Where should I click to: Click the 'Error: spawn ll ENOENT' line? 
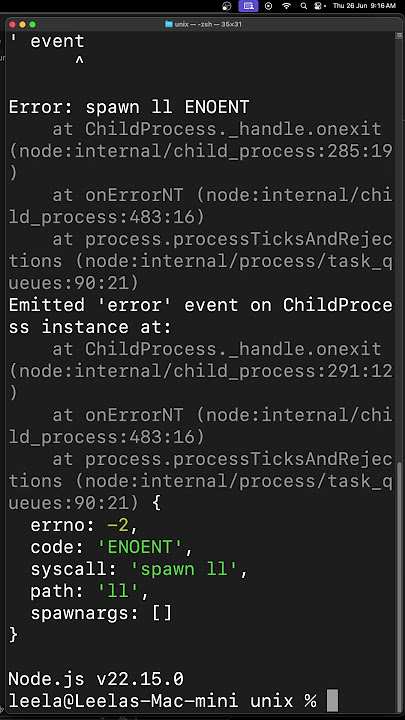click(129, 107)
